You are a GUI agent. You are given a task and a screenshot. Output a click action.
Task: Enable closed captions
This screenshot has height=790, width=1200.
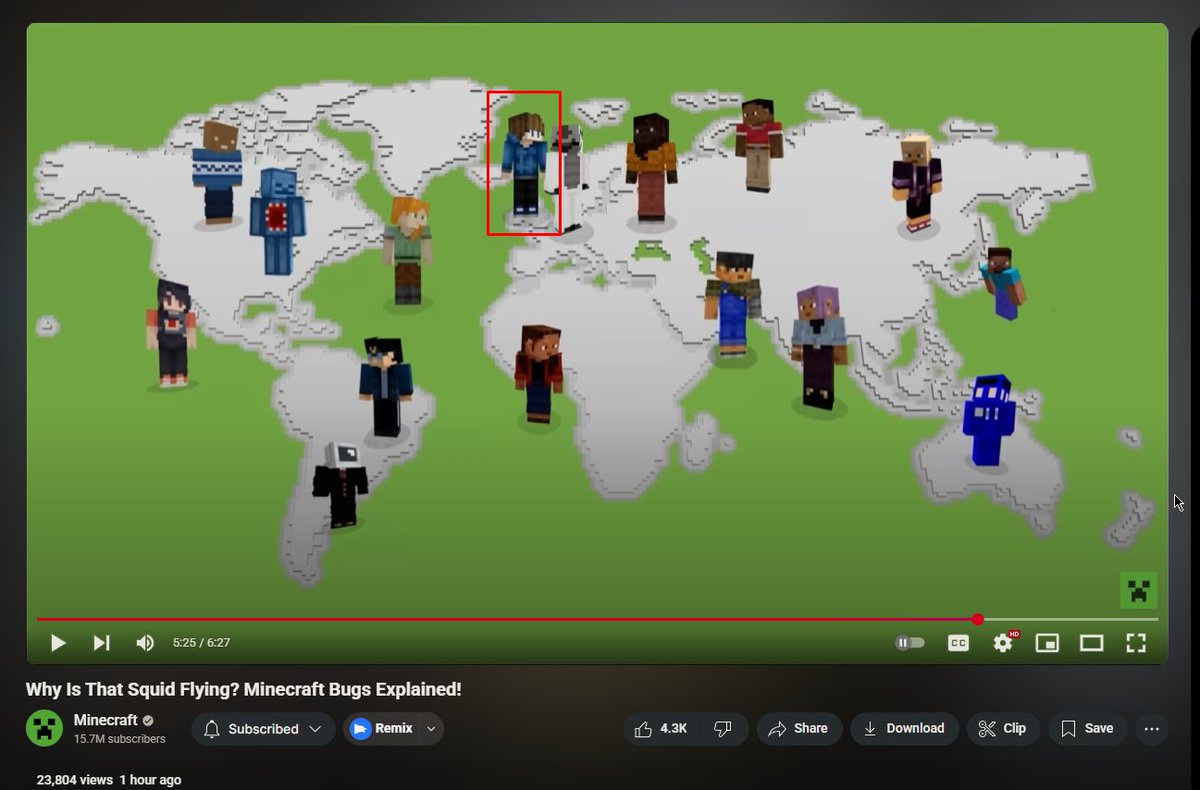pyautogui.click(x=958, y=643)
